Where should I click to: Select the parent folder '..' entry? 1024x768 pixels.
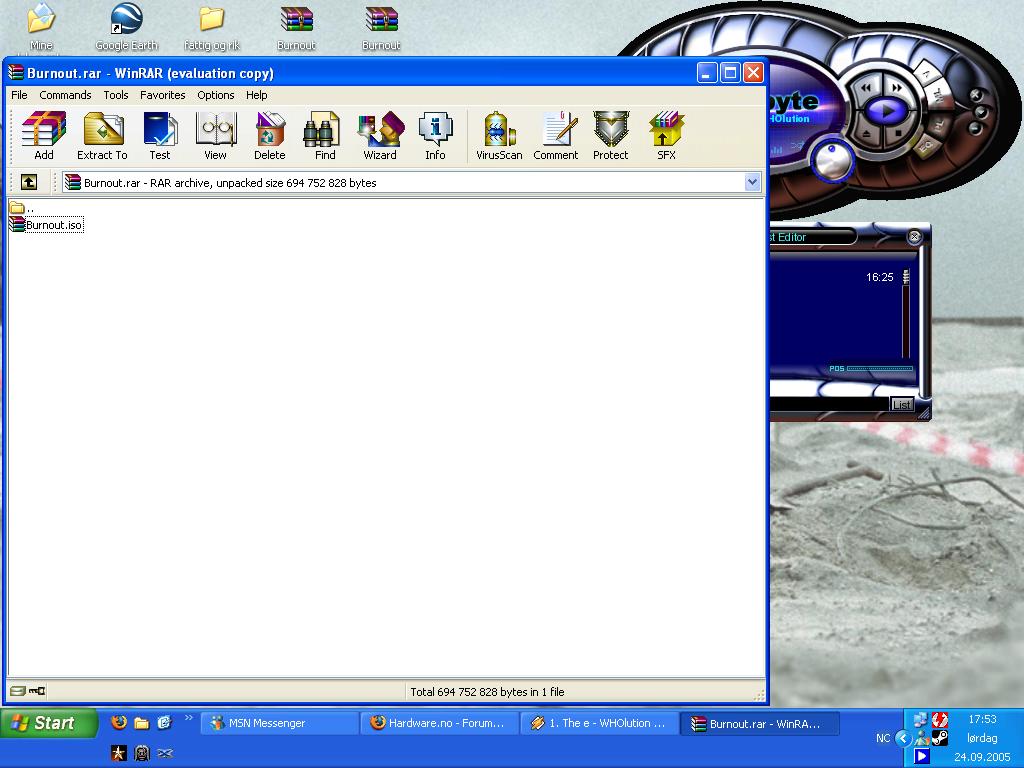pos(22,208)
